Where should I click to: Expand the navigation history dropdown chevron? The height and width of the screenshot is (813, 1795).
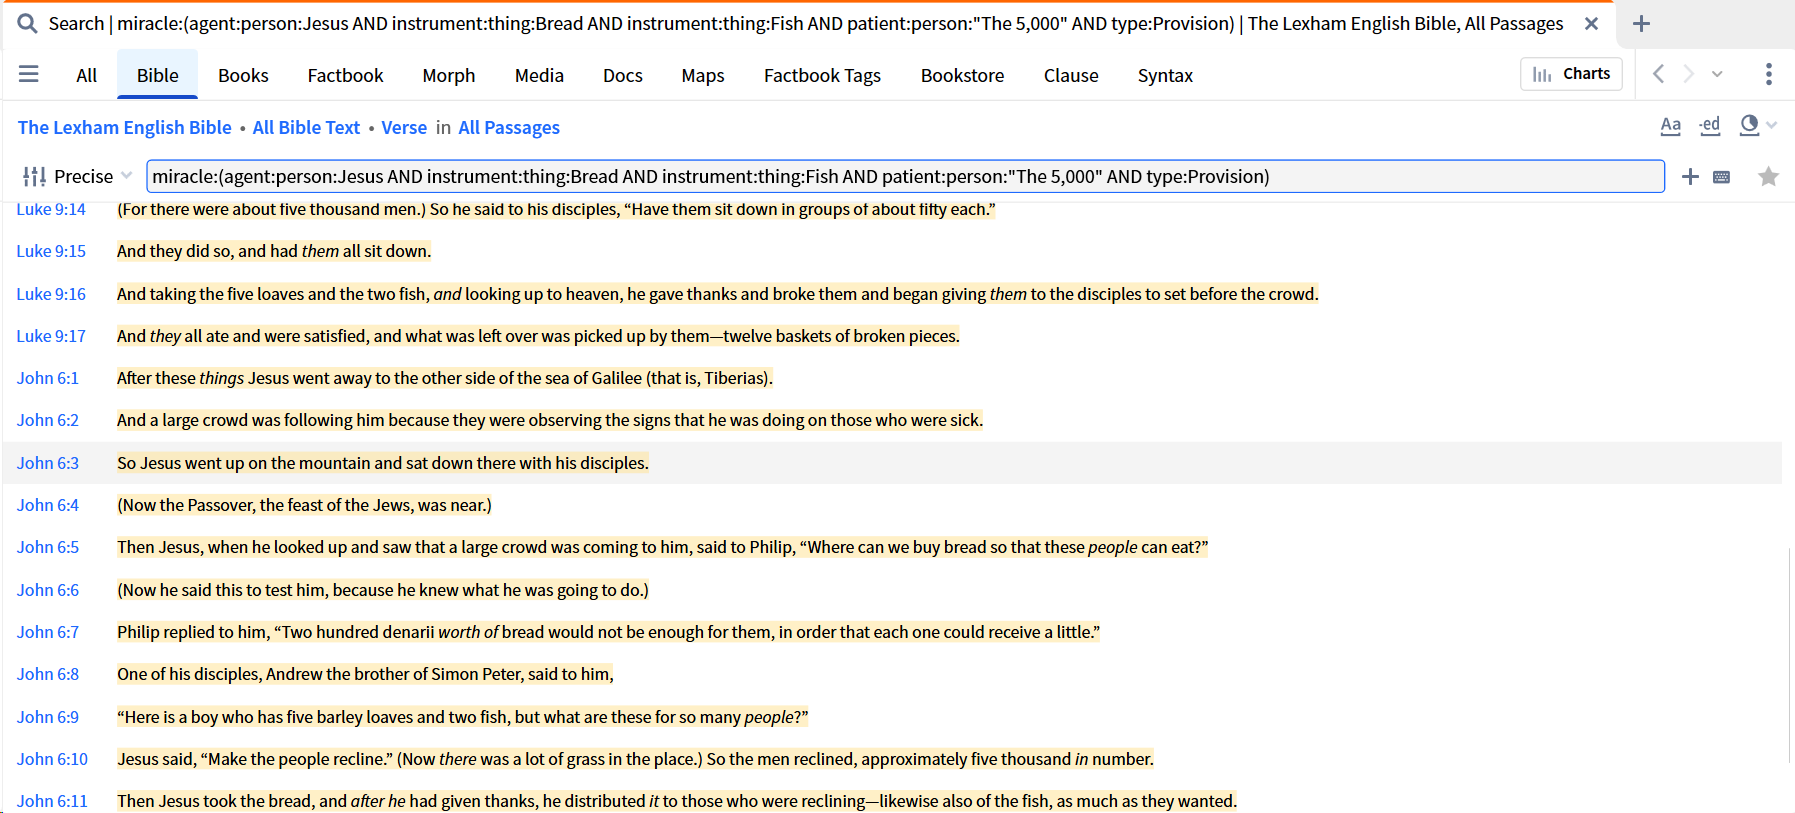[x=1717, y=74]
